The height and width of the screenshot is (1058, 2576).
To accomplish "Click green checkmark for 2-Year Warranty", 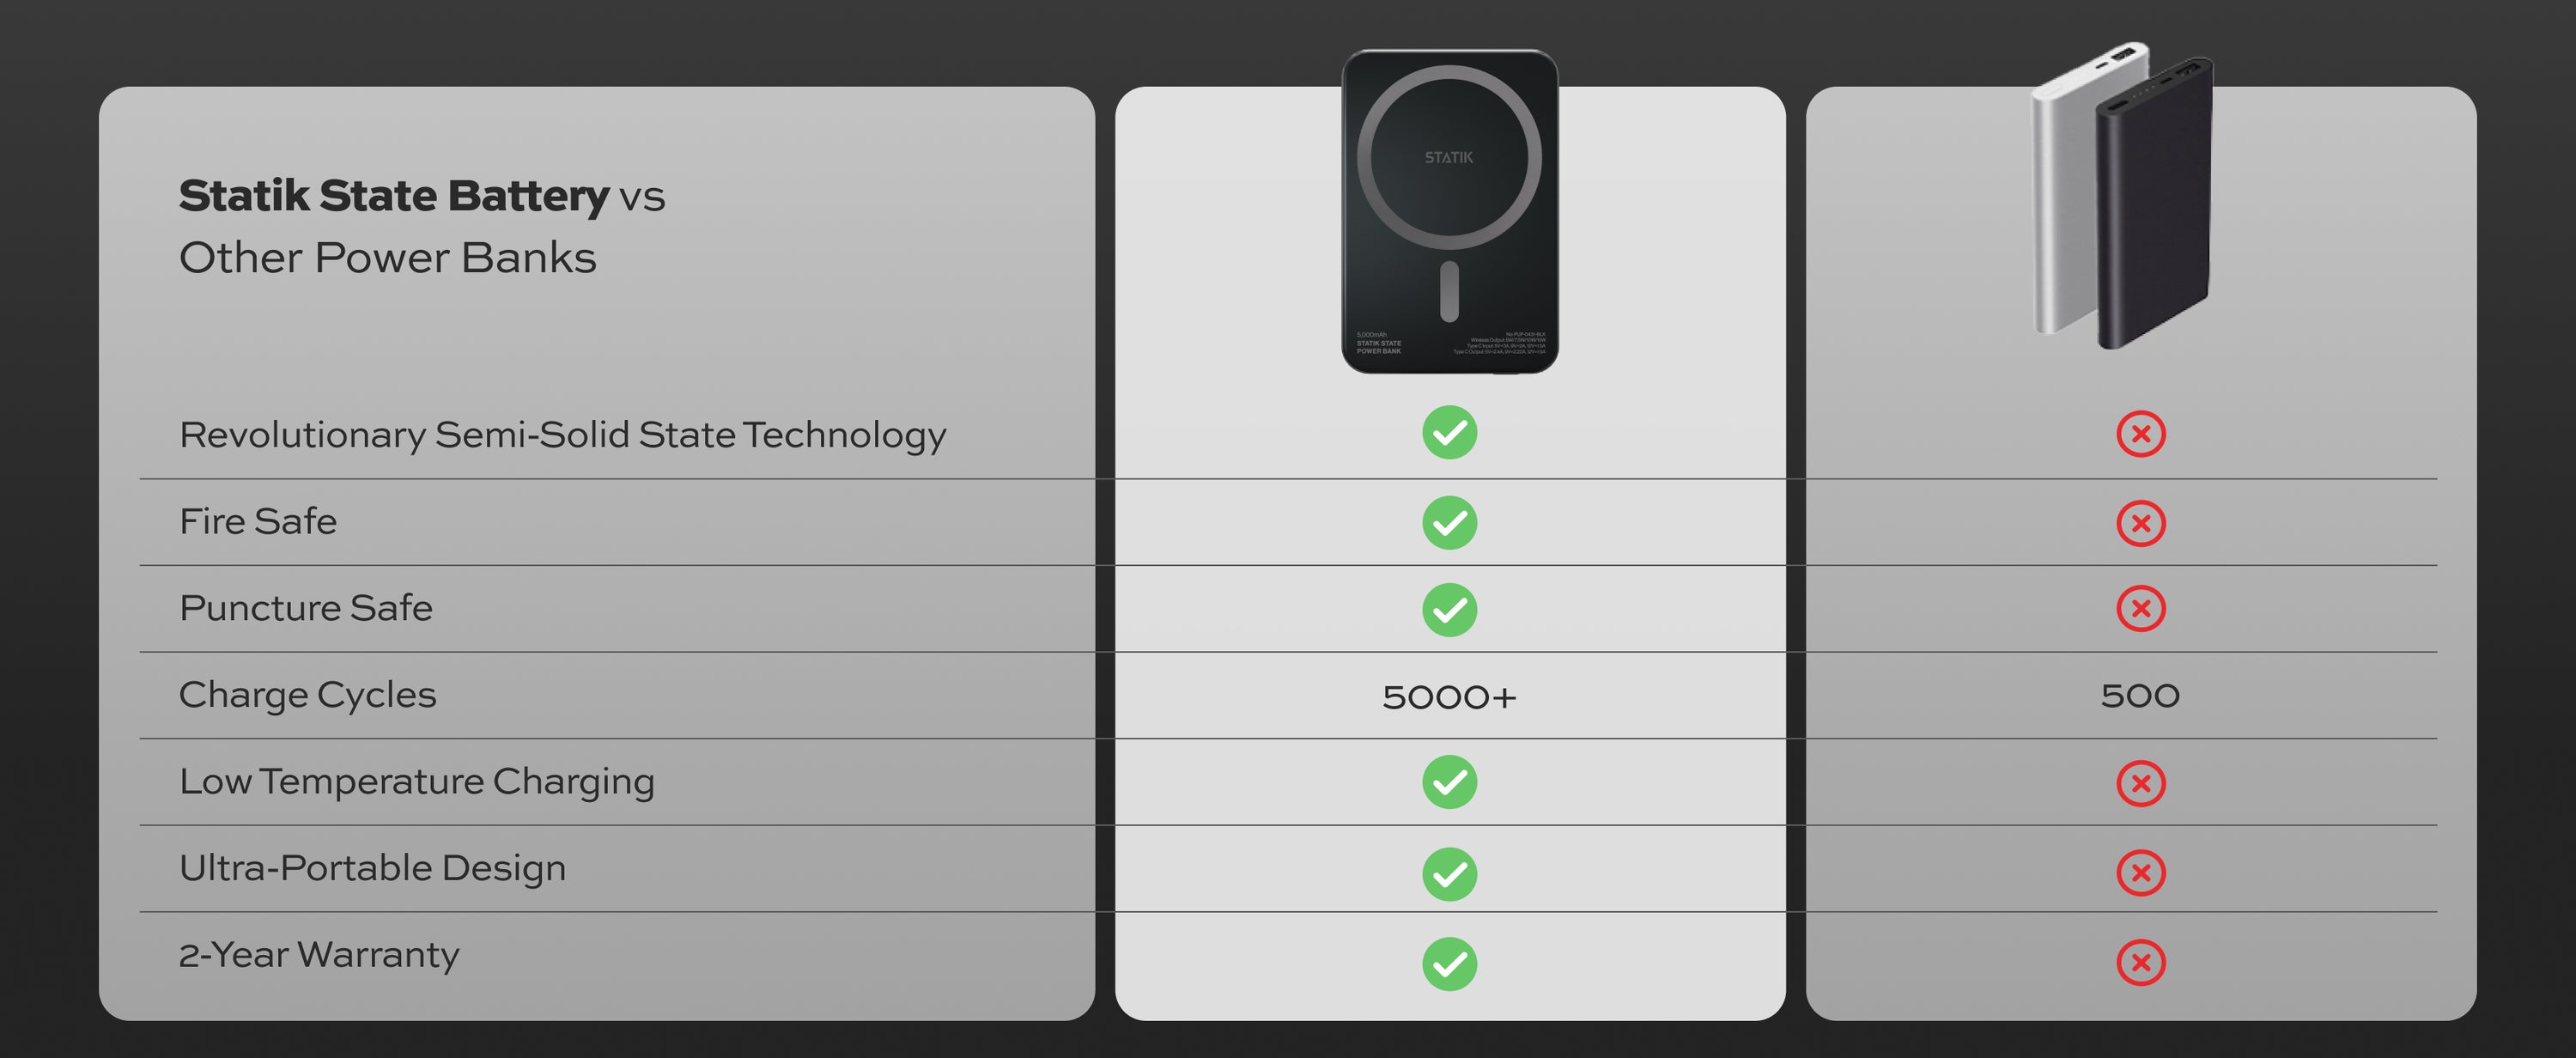I will point(1449,964).
